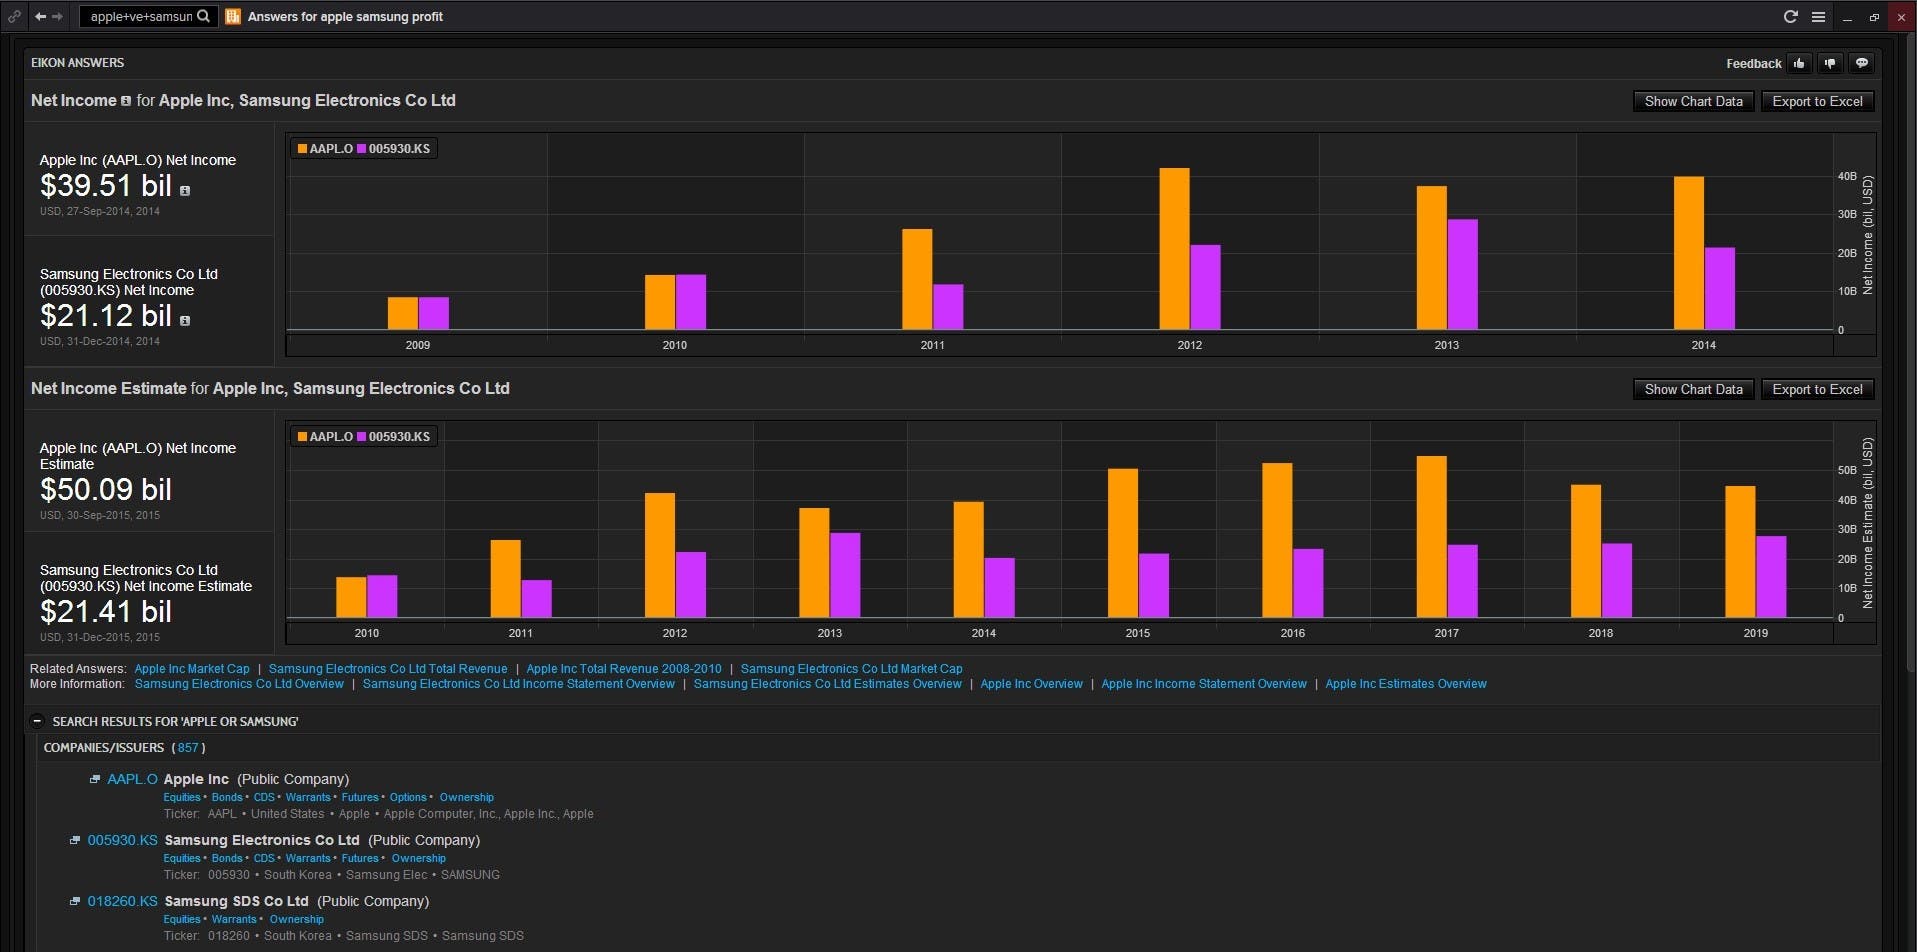Open Apple Inc Income Statement Overview link

pos(1204,684)
